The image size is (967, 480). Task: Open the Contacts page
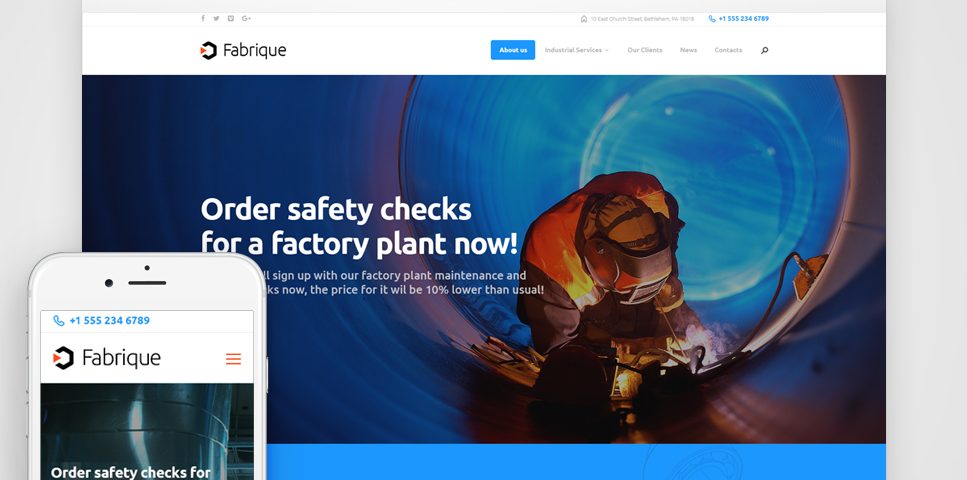click(728, 50)
